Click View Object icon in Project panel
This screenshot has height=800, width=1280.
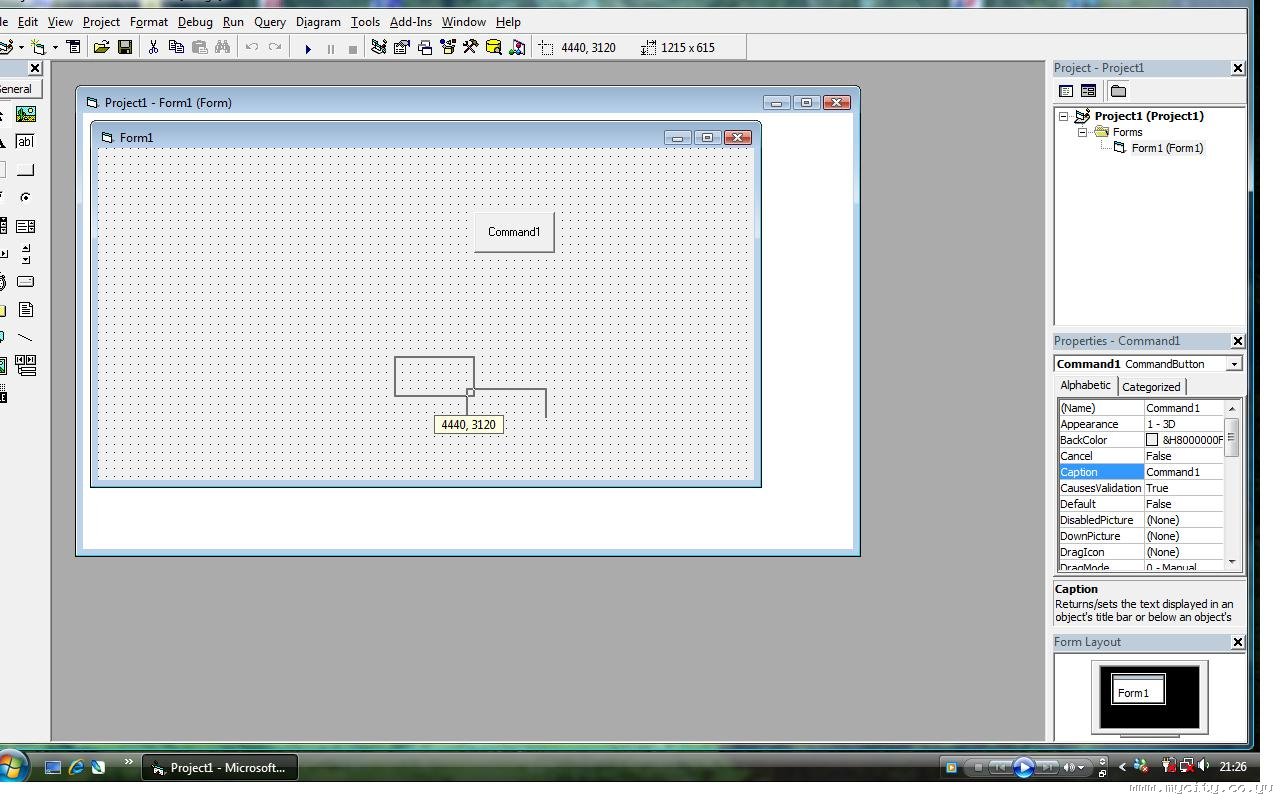tap(1089, 91)
